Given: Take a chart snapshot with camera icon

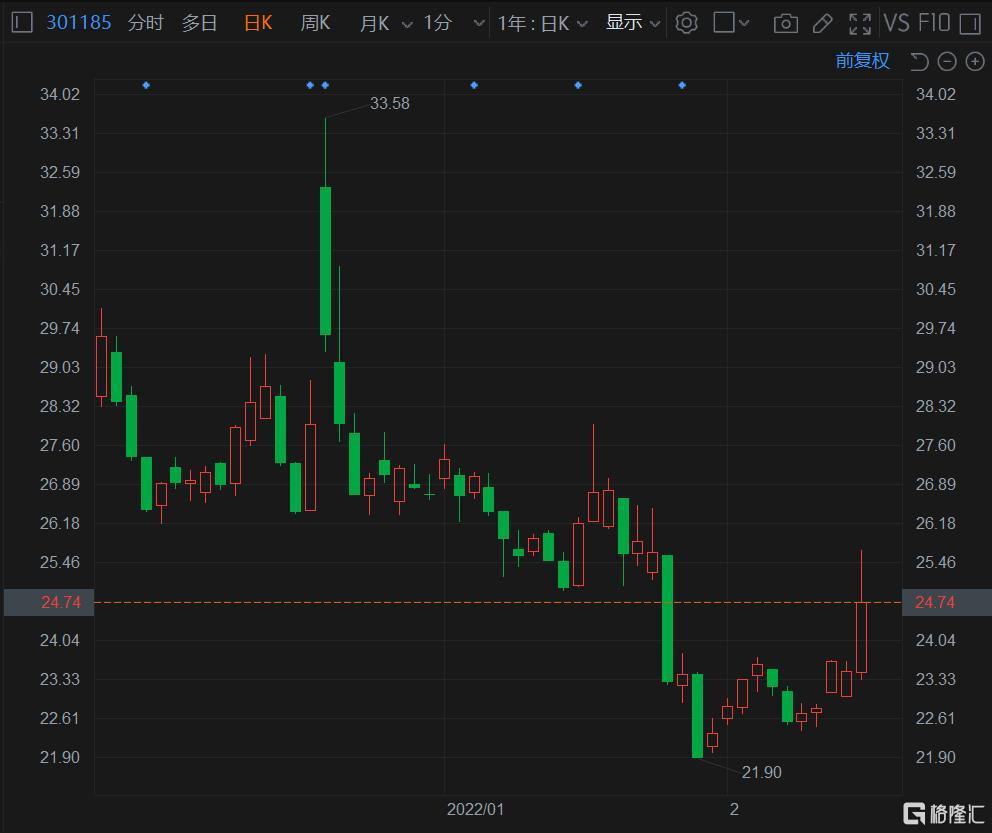Looking at the screenshot, I should [786, 24].
